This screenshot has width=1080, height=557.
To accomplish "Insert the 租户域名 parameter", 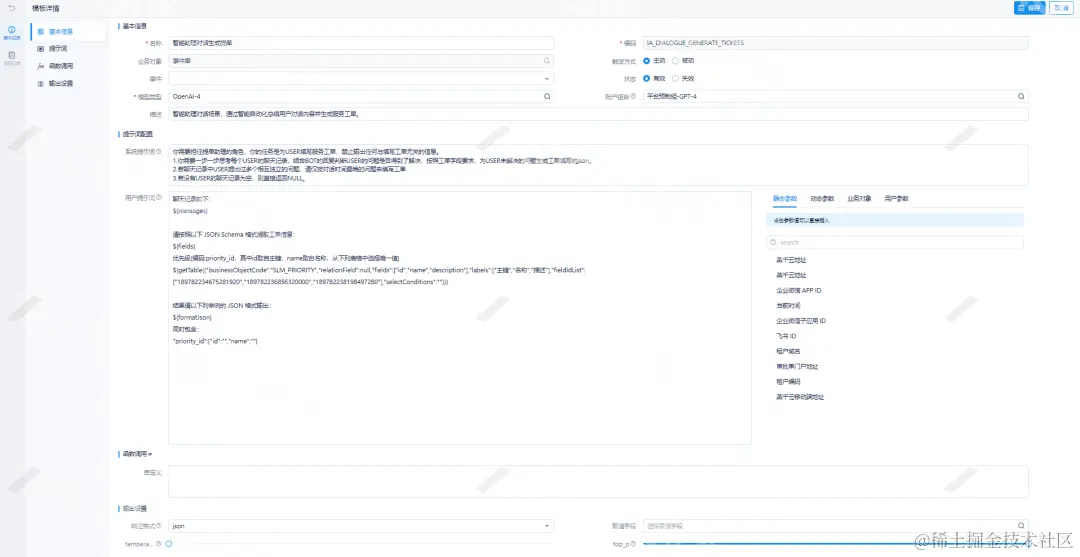I will [788, 351].
